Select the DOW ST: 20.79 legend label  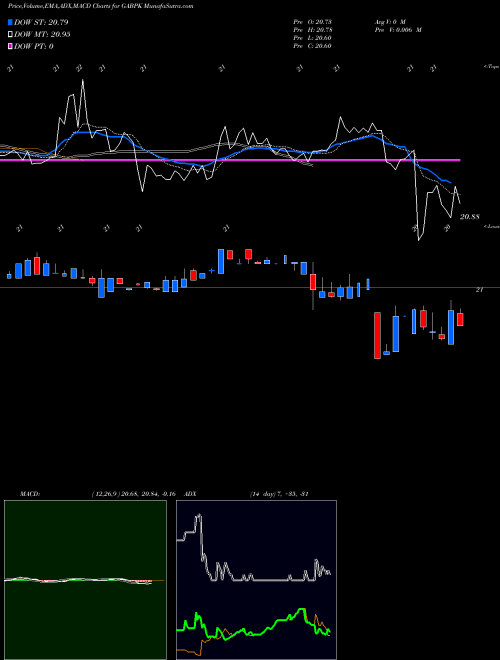41,22
